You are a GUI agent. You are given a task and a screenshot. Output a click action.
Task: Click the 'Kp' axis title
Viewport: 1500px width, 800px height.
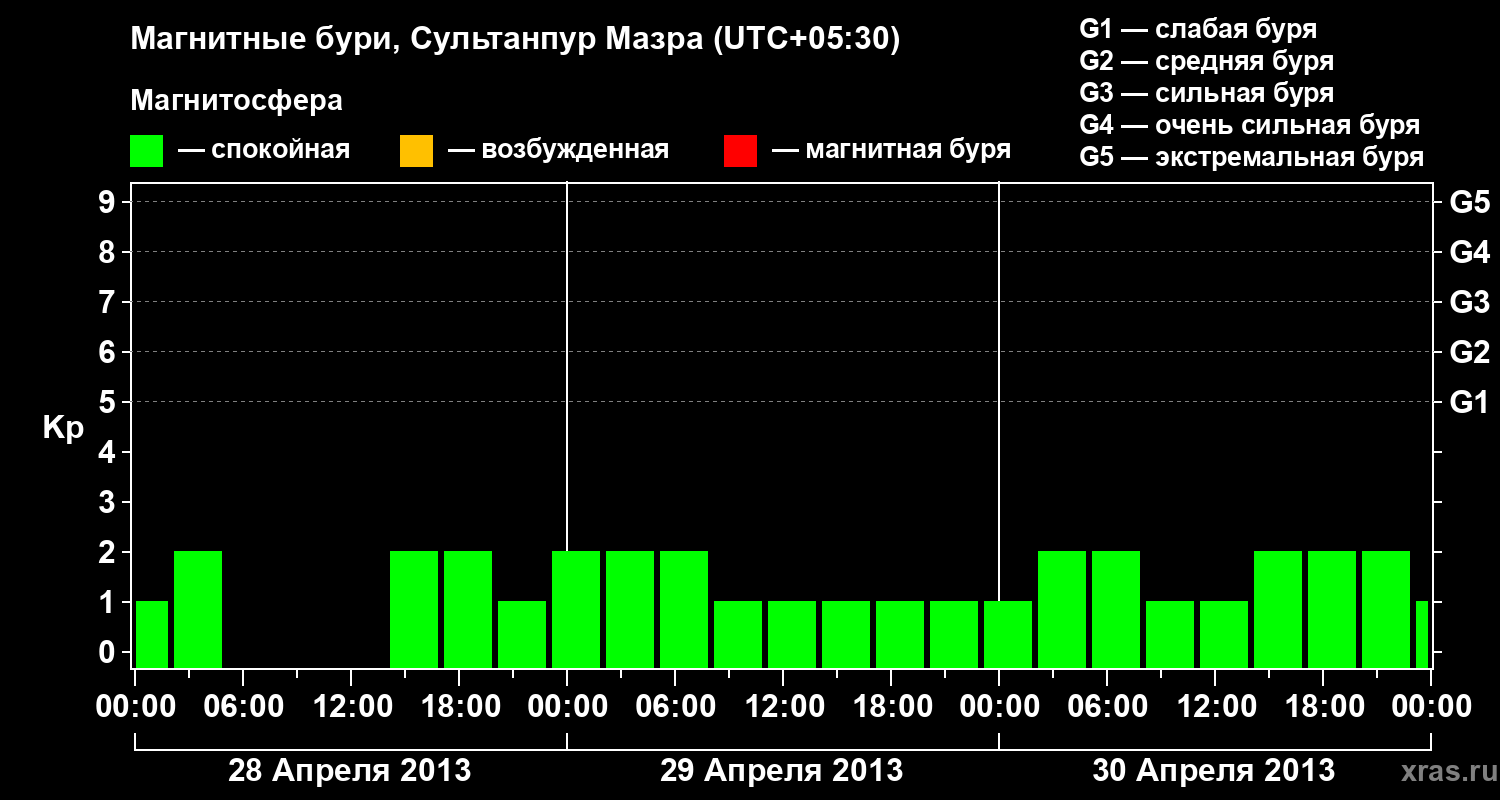click(62, 427)
